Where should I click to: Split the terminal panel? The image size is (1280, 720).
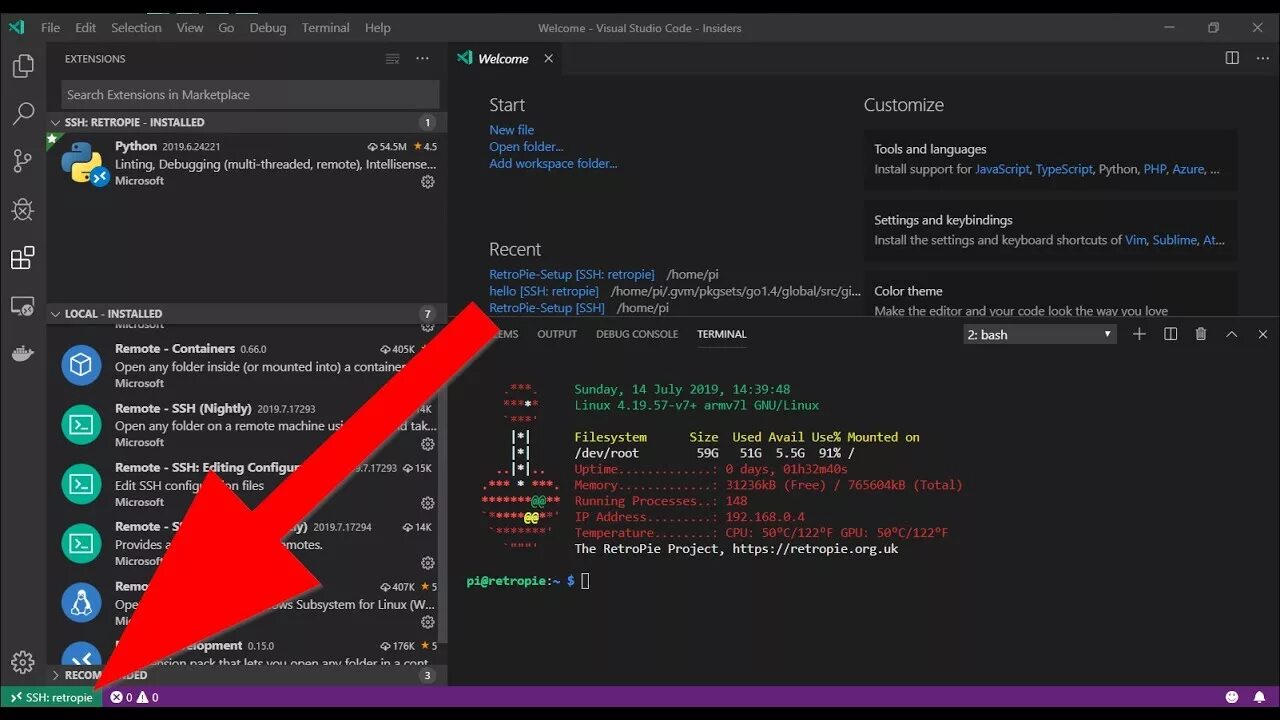pos(1170,334)
